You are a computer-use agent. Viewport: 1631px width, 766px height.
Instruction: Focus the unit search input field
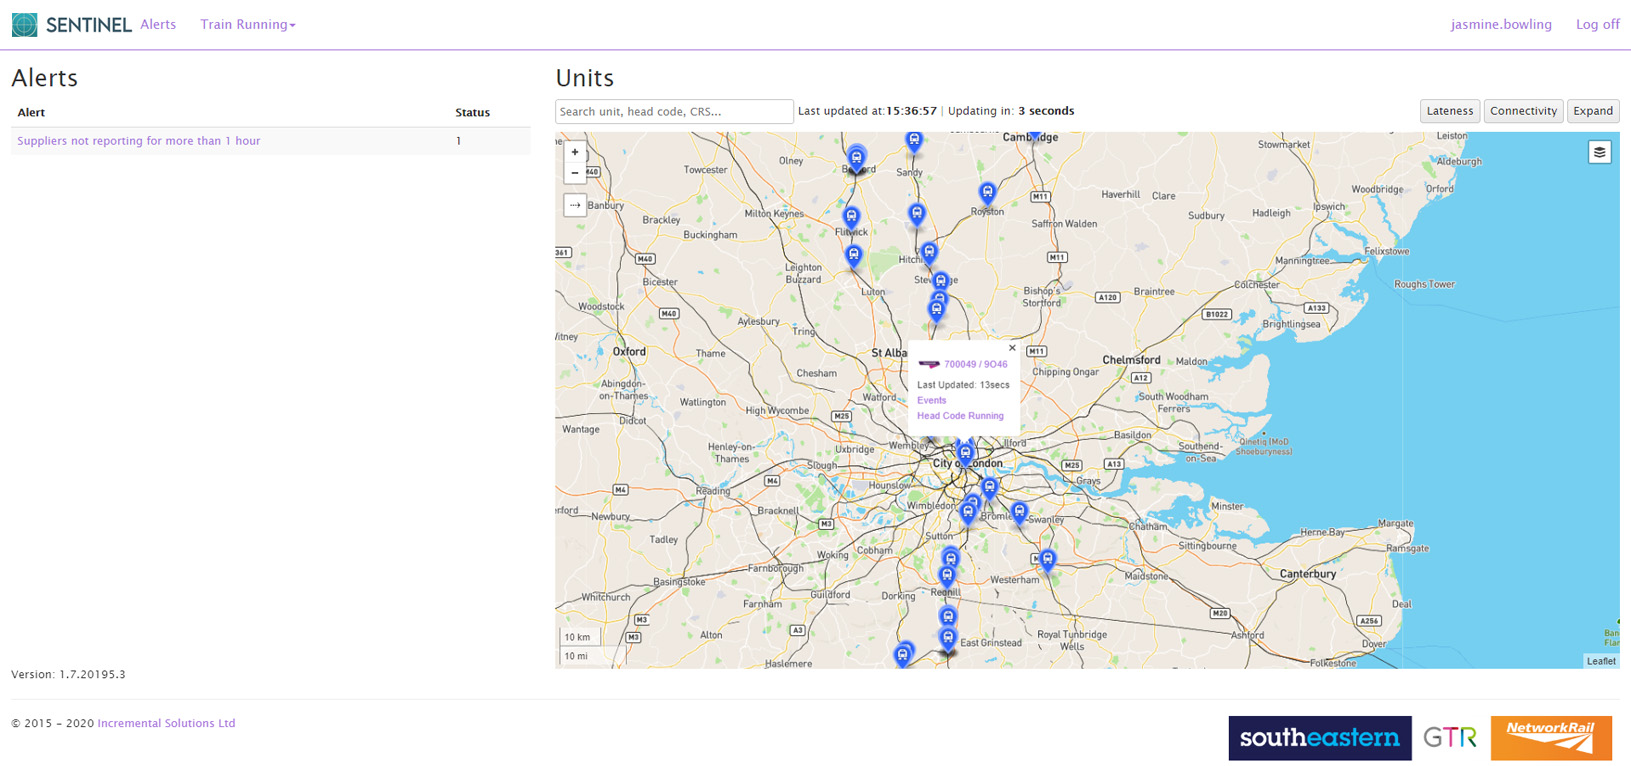click(674, 111)
